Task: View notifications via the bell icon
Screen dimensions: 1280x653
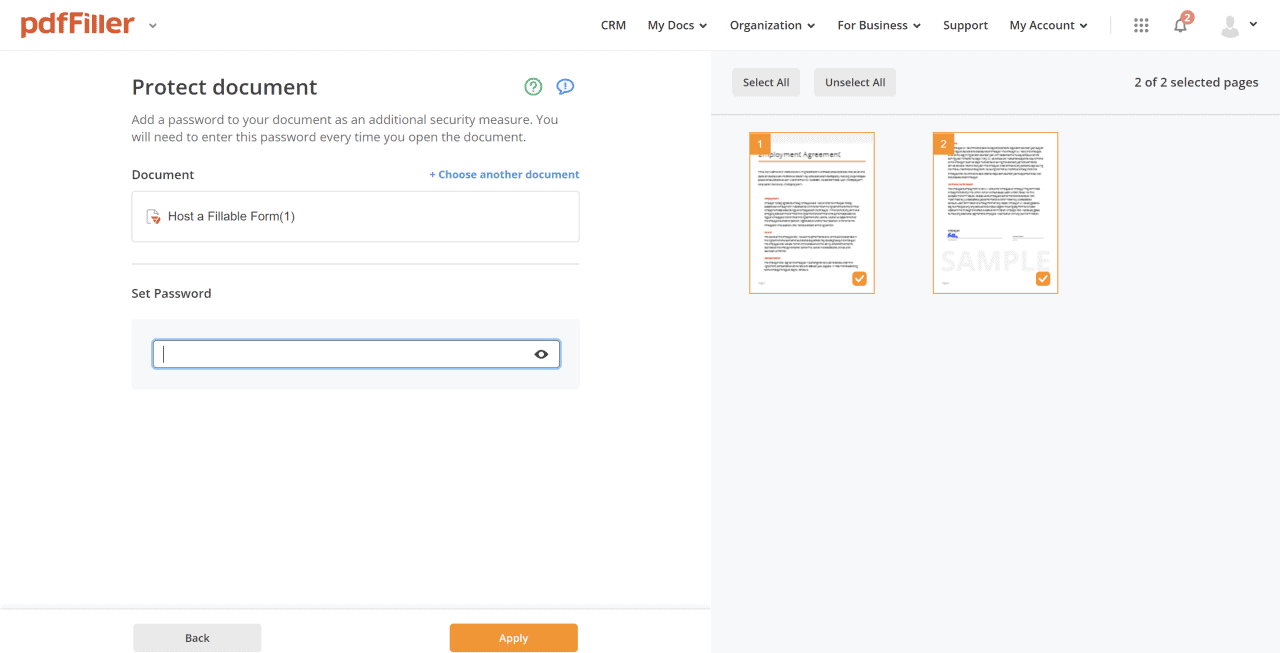Action: coord(1180,25)
